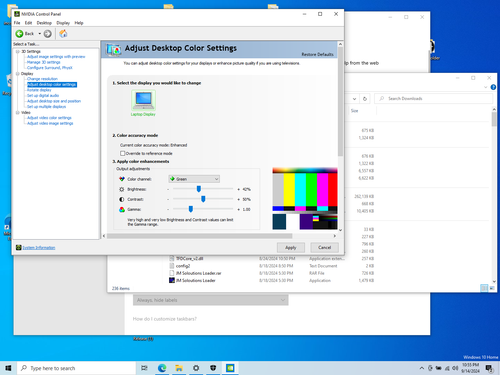Click the NVIDIA Control Panel title bar icon
This screenshot has width=500, height=375.
point(17,14)
